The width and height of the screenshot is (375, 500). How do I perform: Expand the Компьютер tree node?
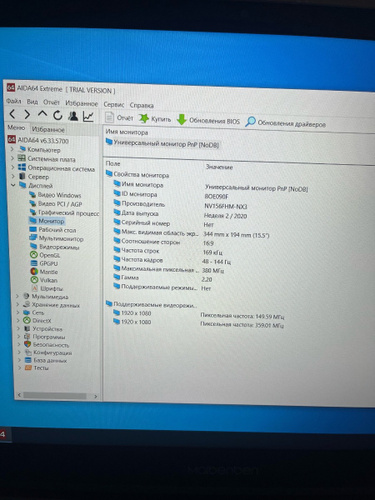pyautogui.click(x=12, y=149)
